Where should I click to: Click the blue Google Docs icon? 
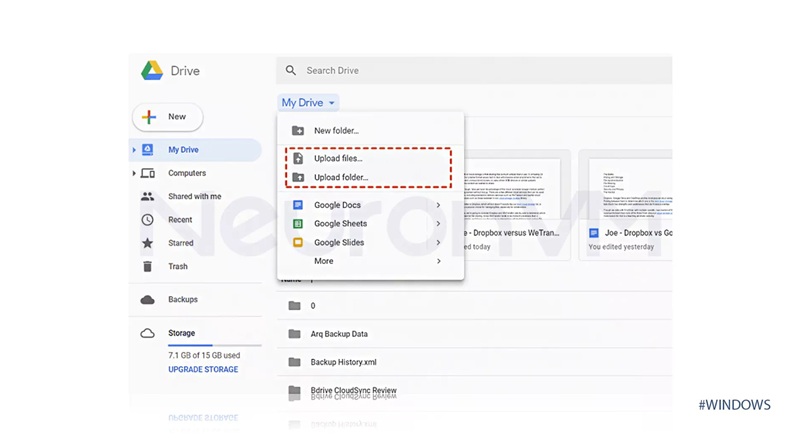pos(298,205)
